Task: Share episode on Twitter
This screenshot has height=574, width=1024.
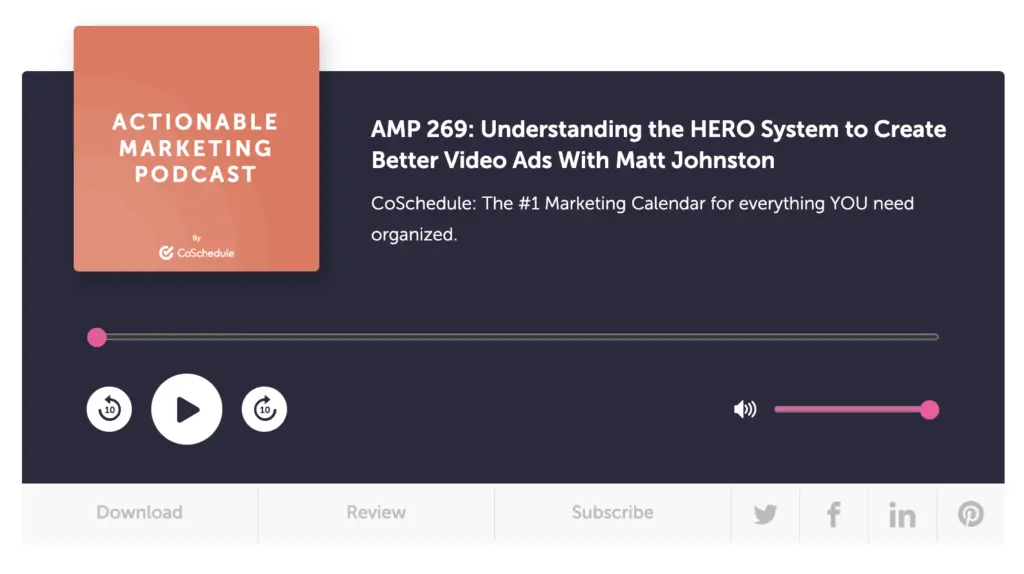Action: pos(765,515)
